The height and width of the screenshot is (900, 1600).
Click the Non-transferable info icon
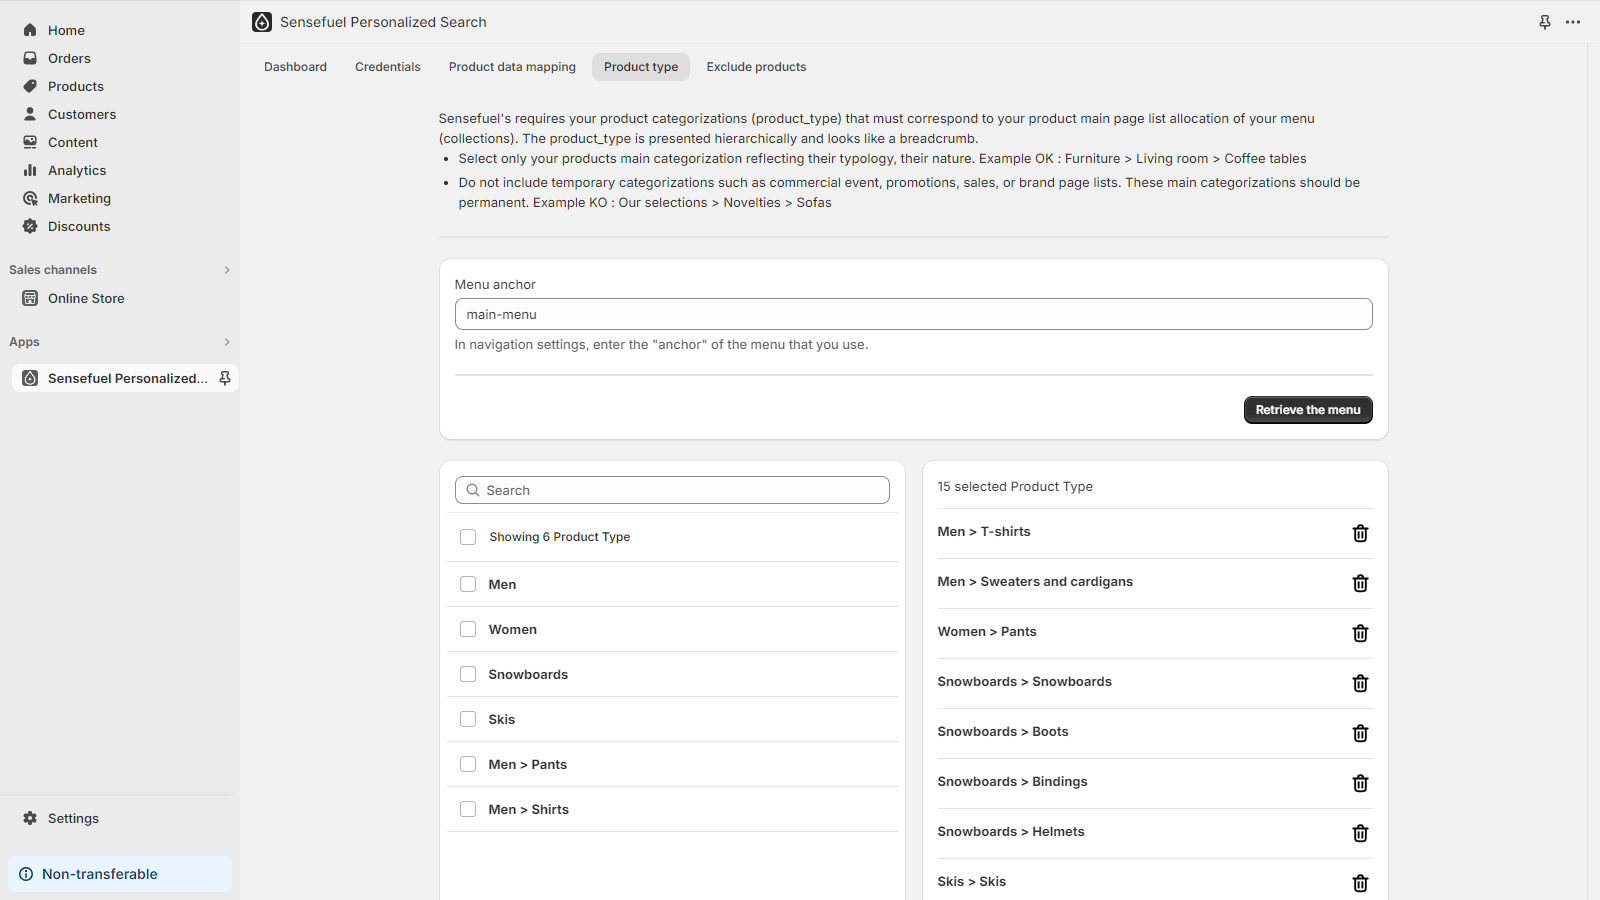coord(26,874)
